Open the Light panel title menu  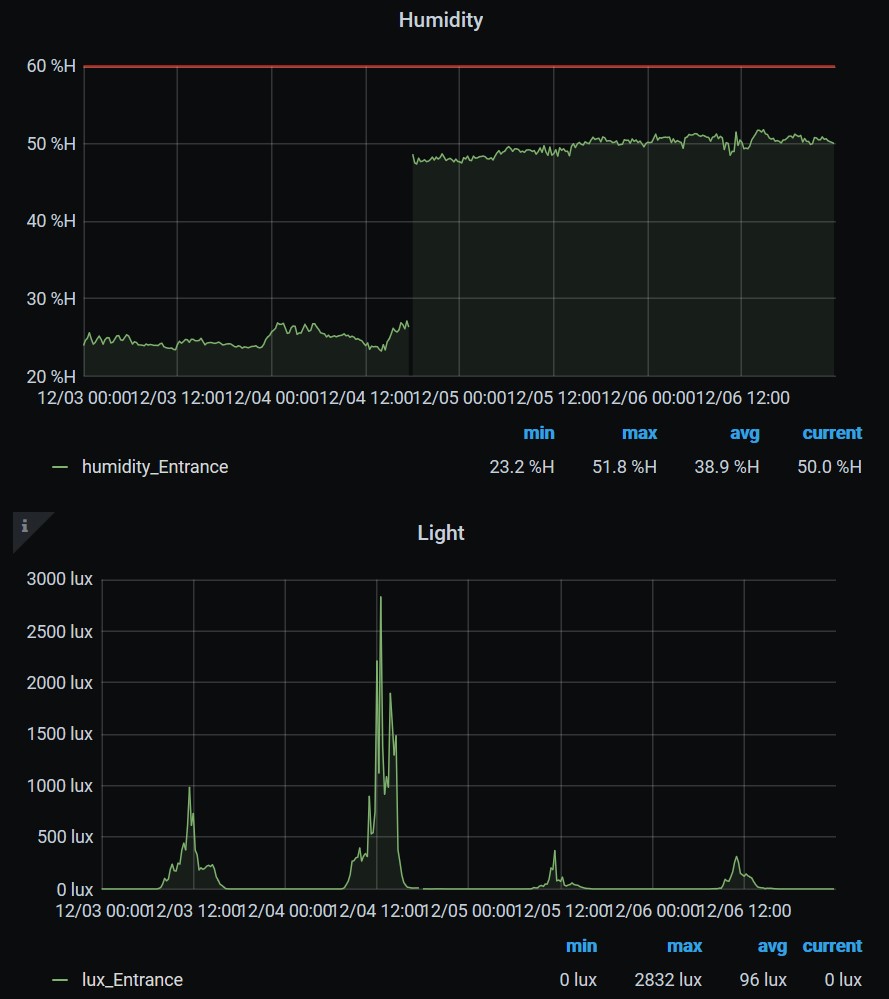click(440, 533)
